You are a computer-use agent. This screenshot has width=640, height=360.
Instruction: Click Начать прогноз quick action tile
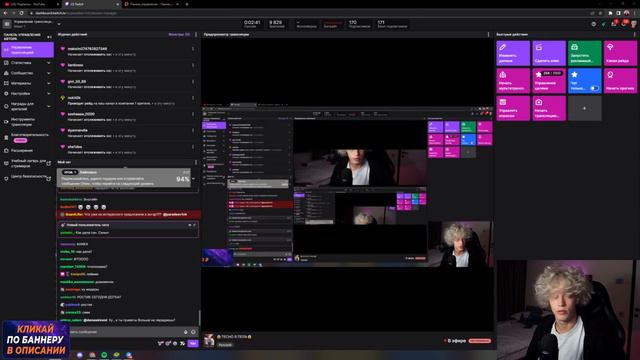[620, 81]
